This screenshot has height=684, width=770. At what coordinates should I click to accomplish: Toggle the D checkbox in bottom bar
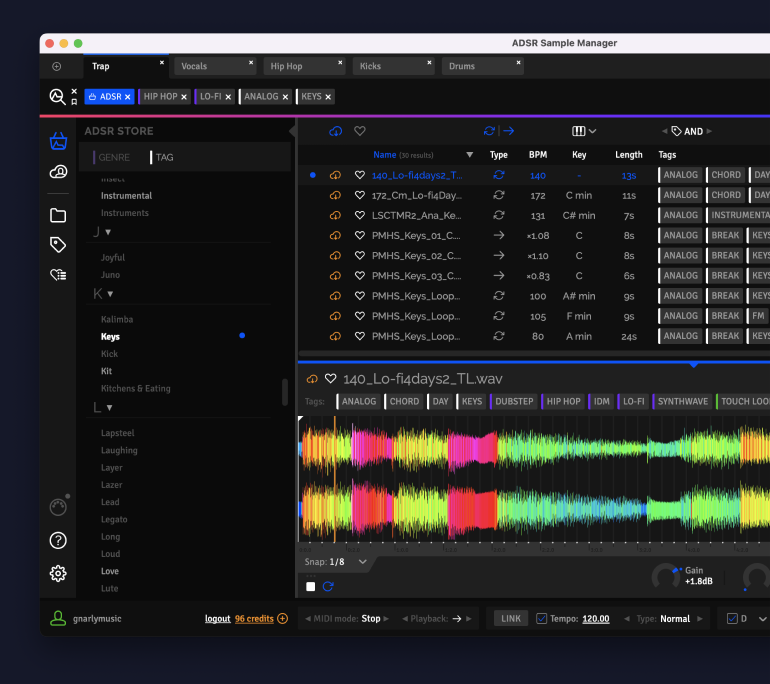click(732, 619)
